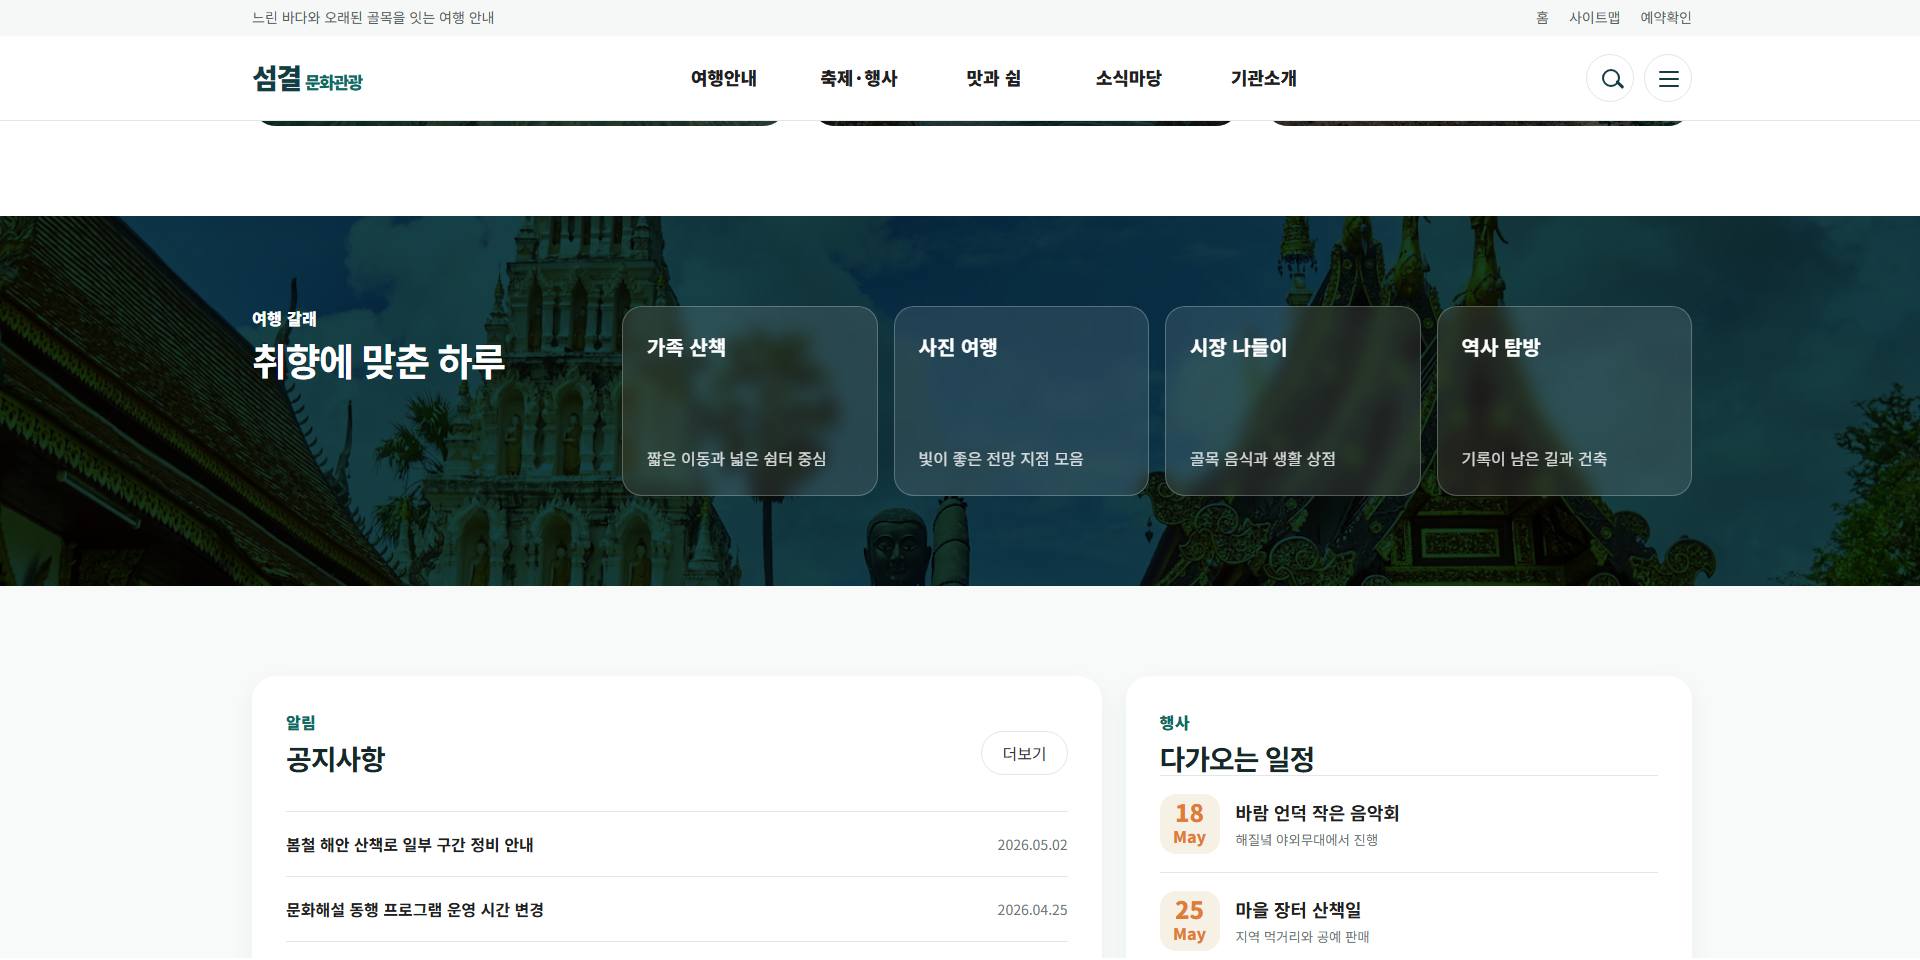Click text 골목 음식과 생활 상점

pos(1263,459)
